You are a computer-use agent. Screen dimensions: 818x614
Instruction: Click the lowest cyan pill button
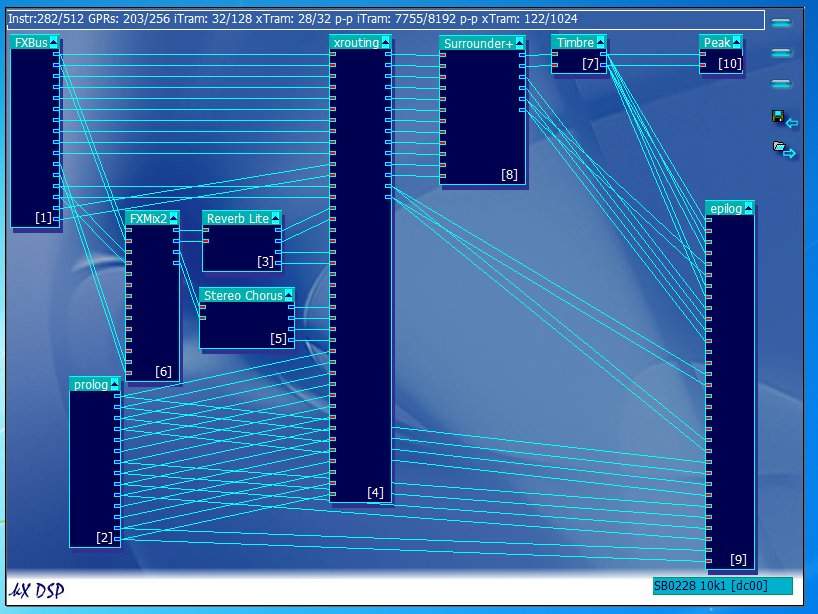coord(781,83)
